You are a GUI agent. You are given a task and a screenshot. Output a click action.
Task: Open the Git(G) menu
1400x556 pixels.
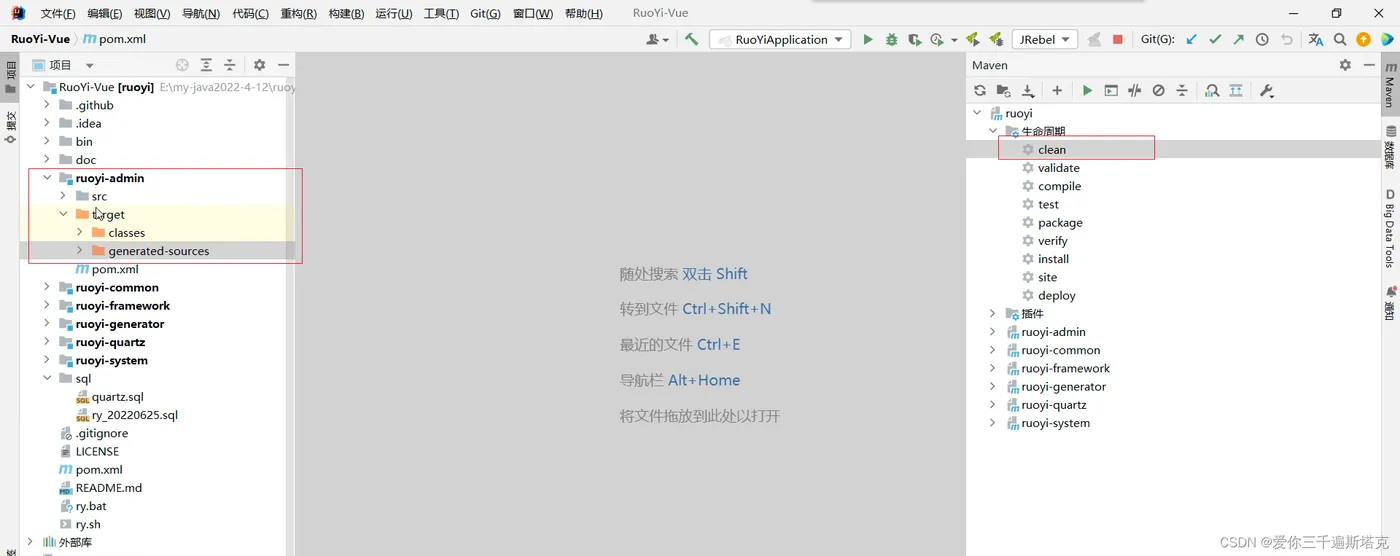point(486,13)
